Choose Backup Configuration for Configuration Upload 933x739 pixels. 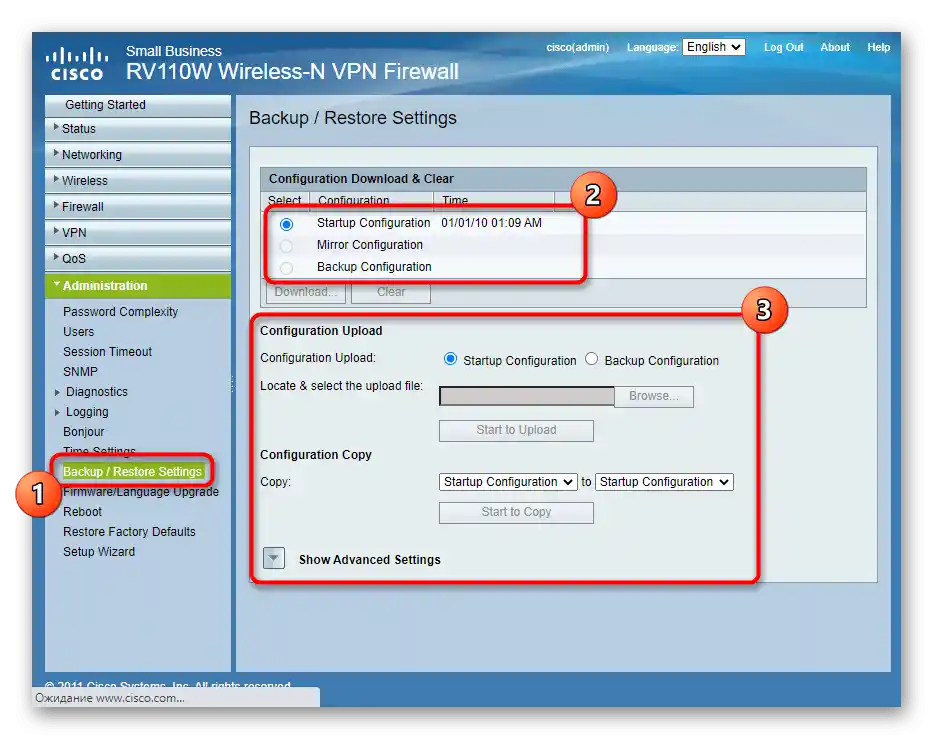(x=591, y=359)
